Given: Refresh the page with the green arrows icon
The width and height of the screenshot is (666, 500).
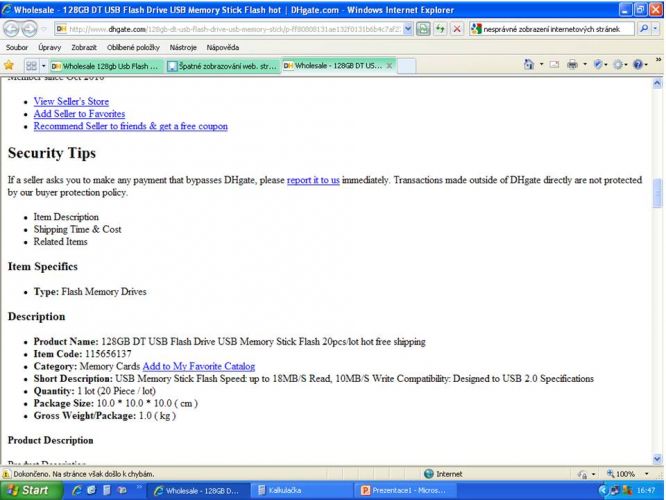Looking at the screenshot, I should [x=440, y=29].
